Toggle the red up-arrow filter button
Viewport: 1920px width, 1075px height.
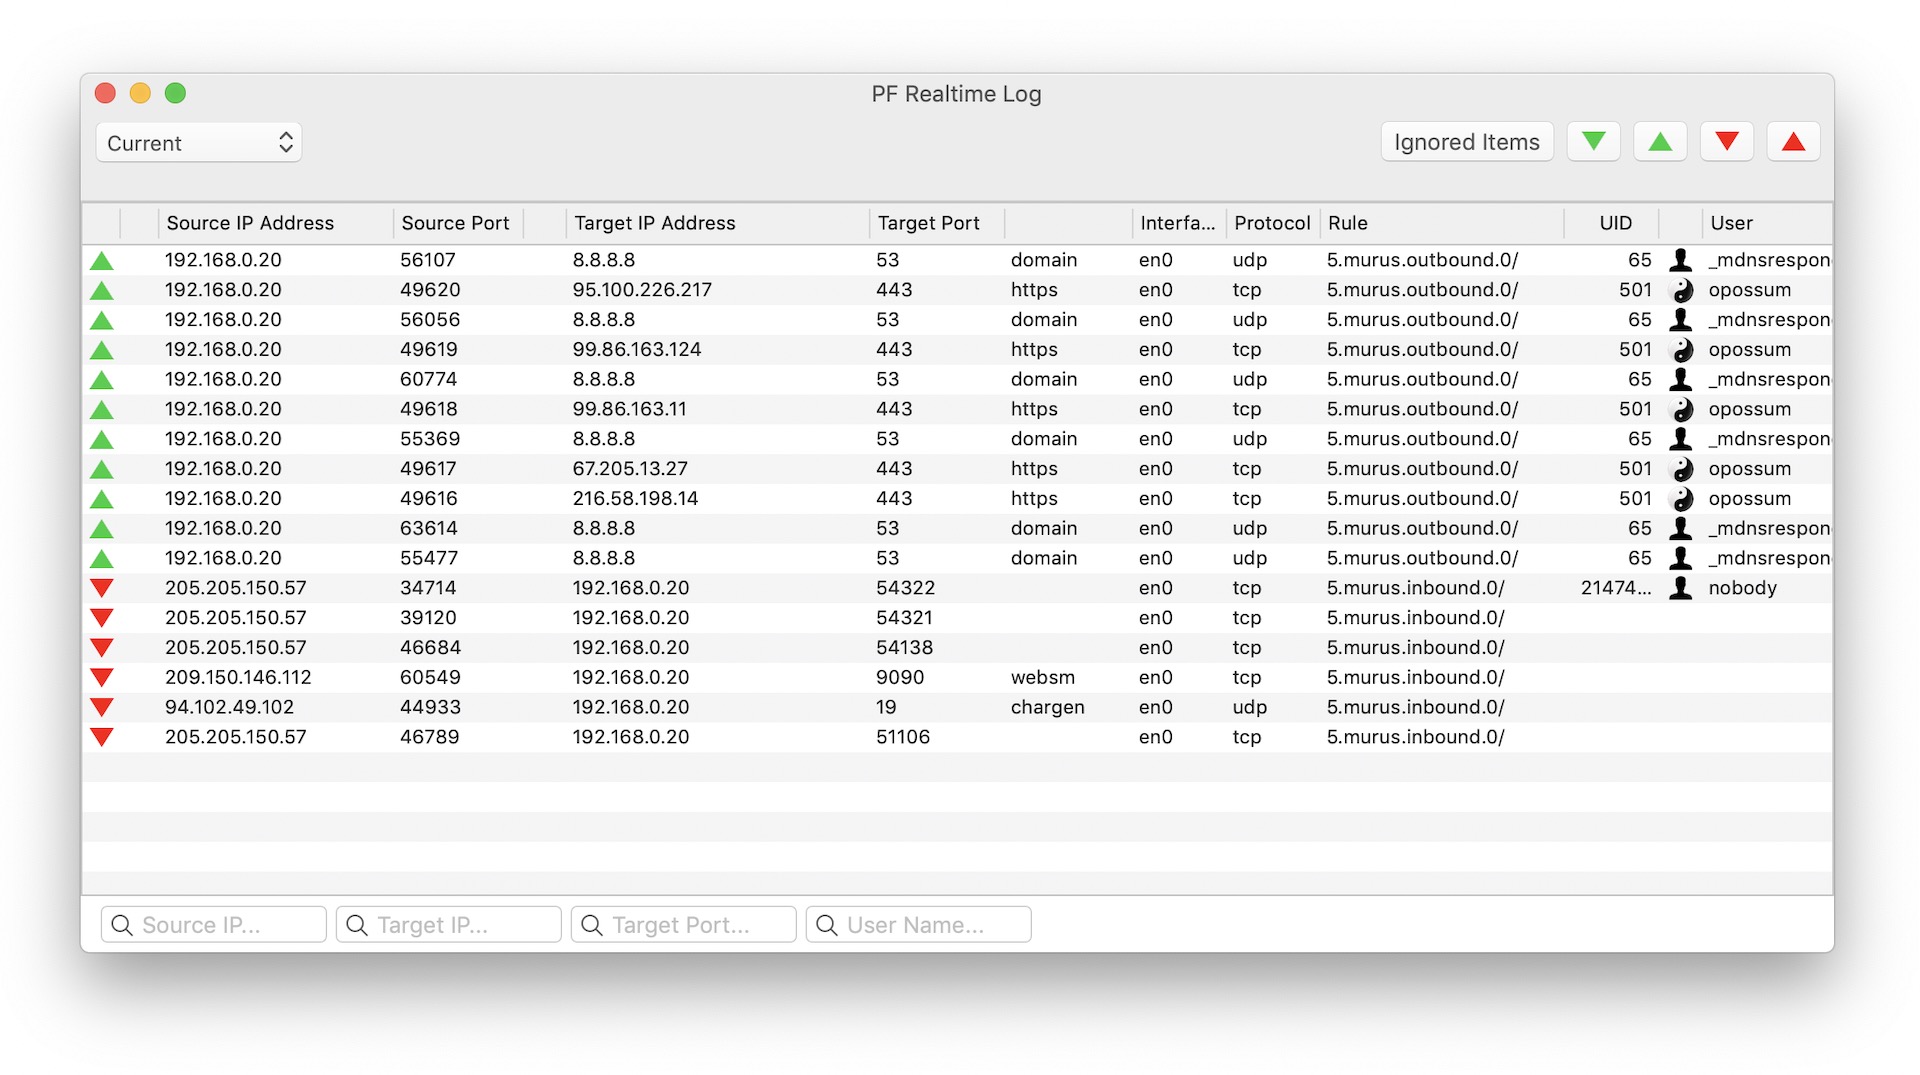1793,142
